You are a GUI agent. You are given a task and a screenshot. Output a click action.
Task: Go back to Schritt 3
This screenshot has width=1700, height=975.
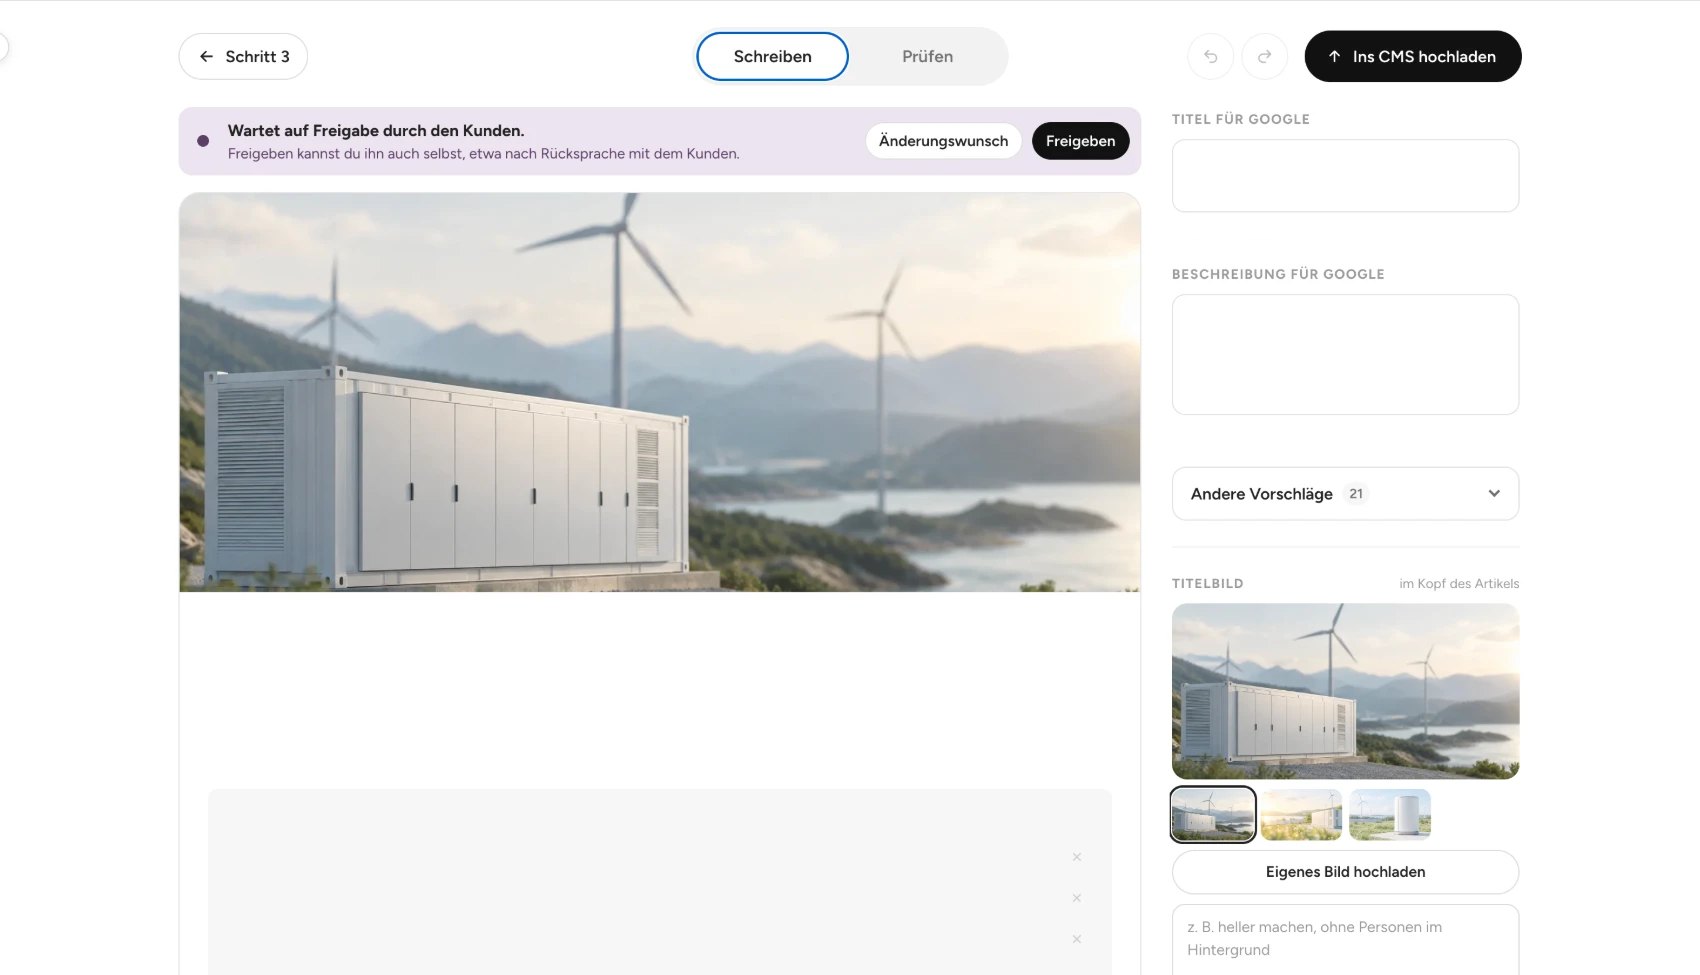click(243, 56)
